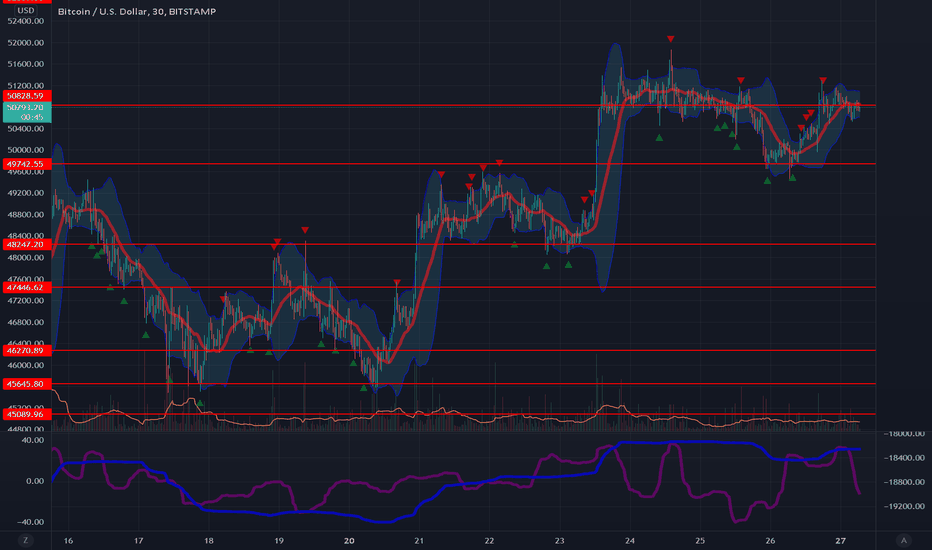
Task: Click the 50000.00 price axis value
Action: coord(26,150)
